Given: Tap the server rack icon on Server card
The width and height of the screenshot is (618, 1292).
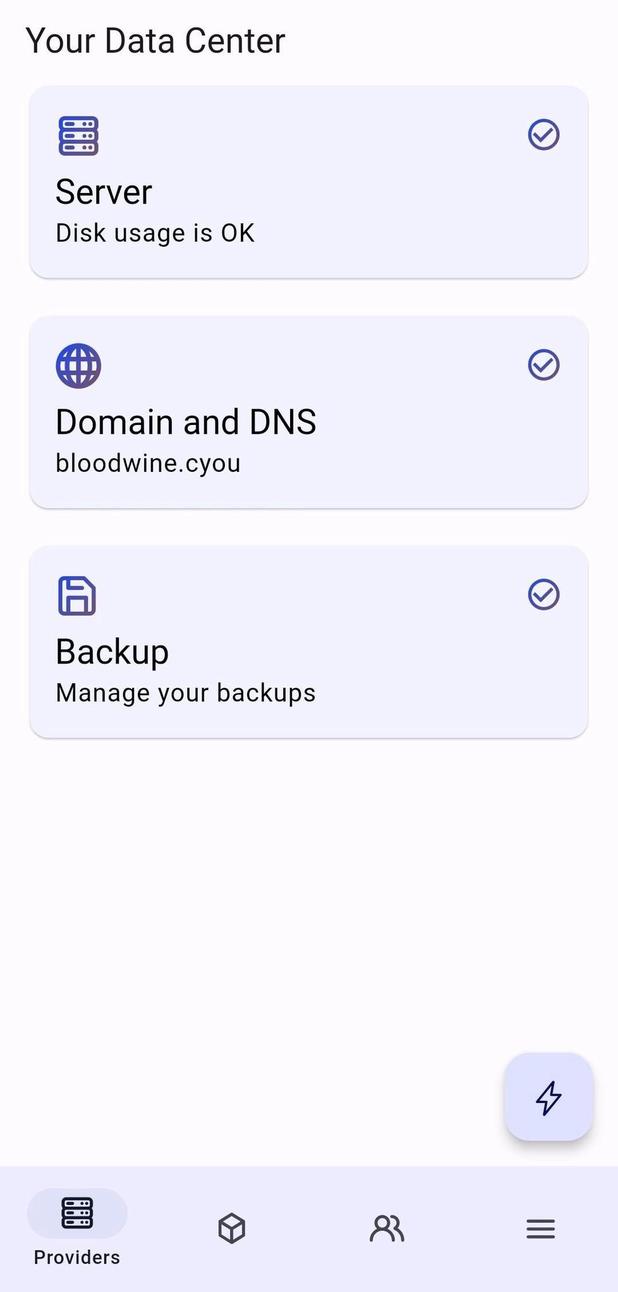Looking at the screenshot, I should [x=77, y=135].
